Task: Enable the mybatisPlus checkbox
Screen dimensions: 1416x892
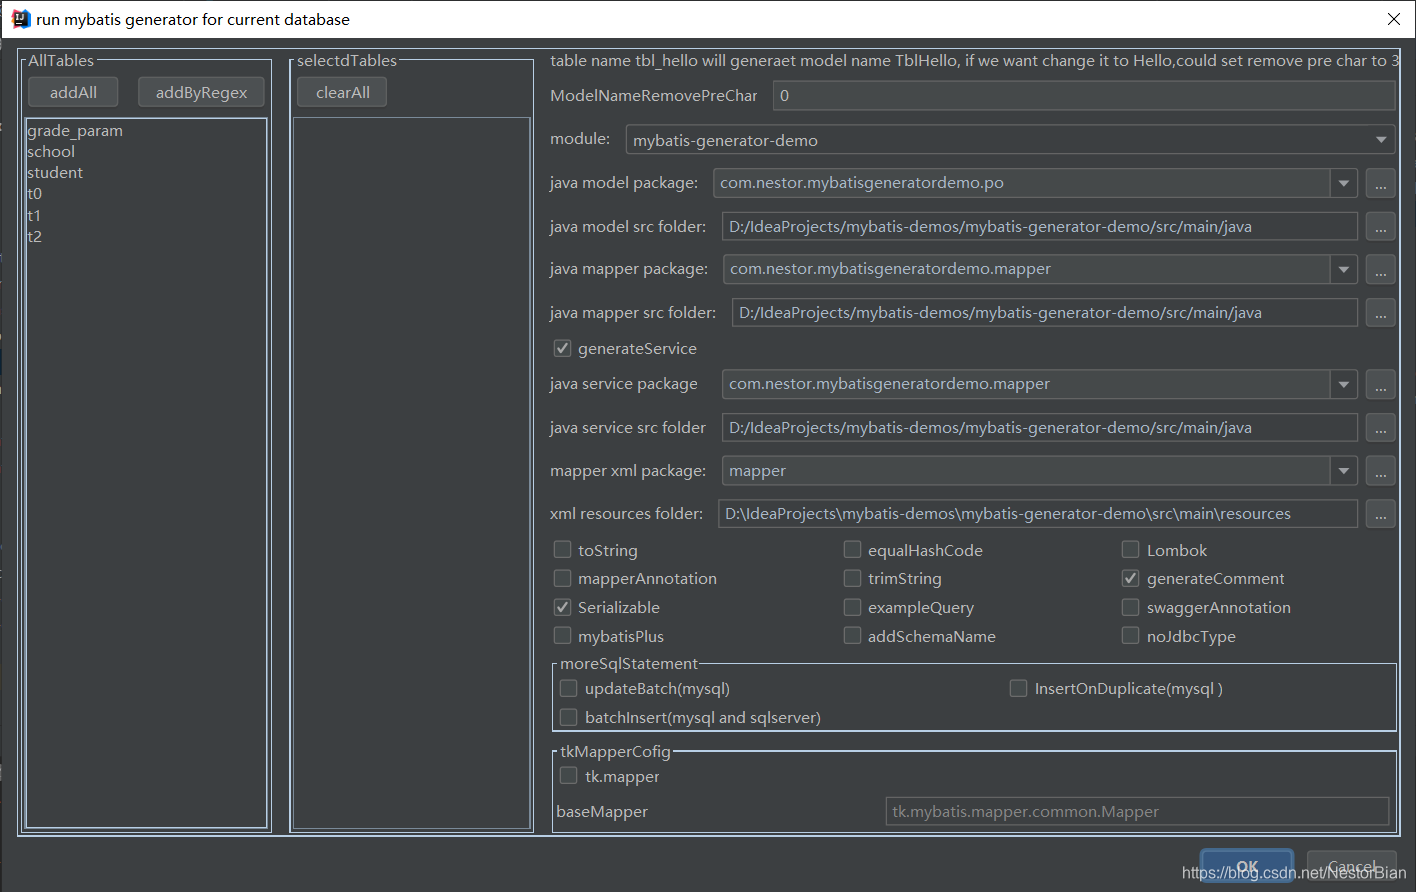Action: coord(562,636)
